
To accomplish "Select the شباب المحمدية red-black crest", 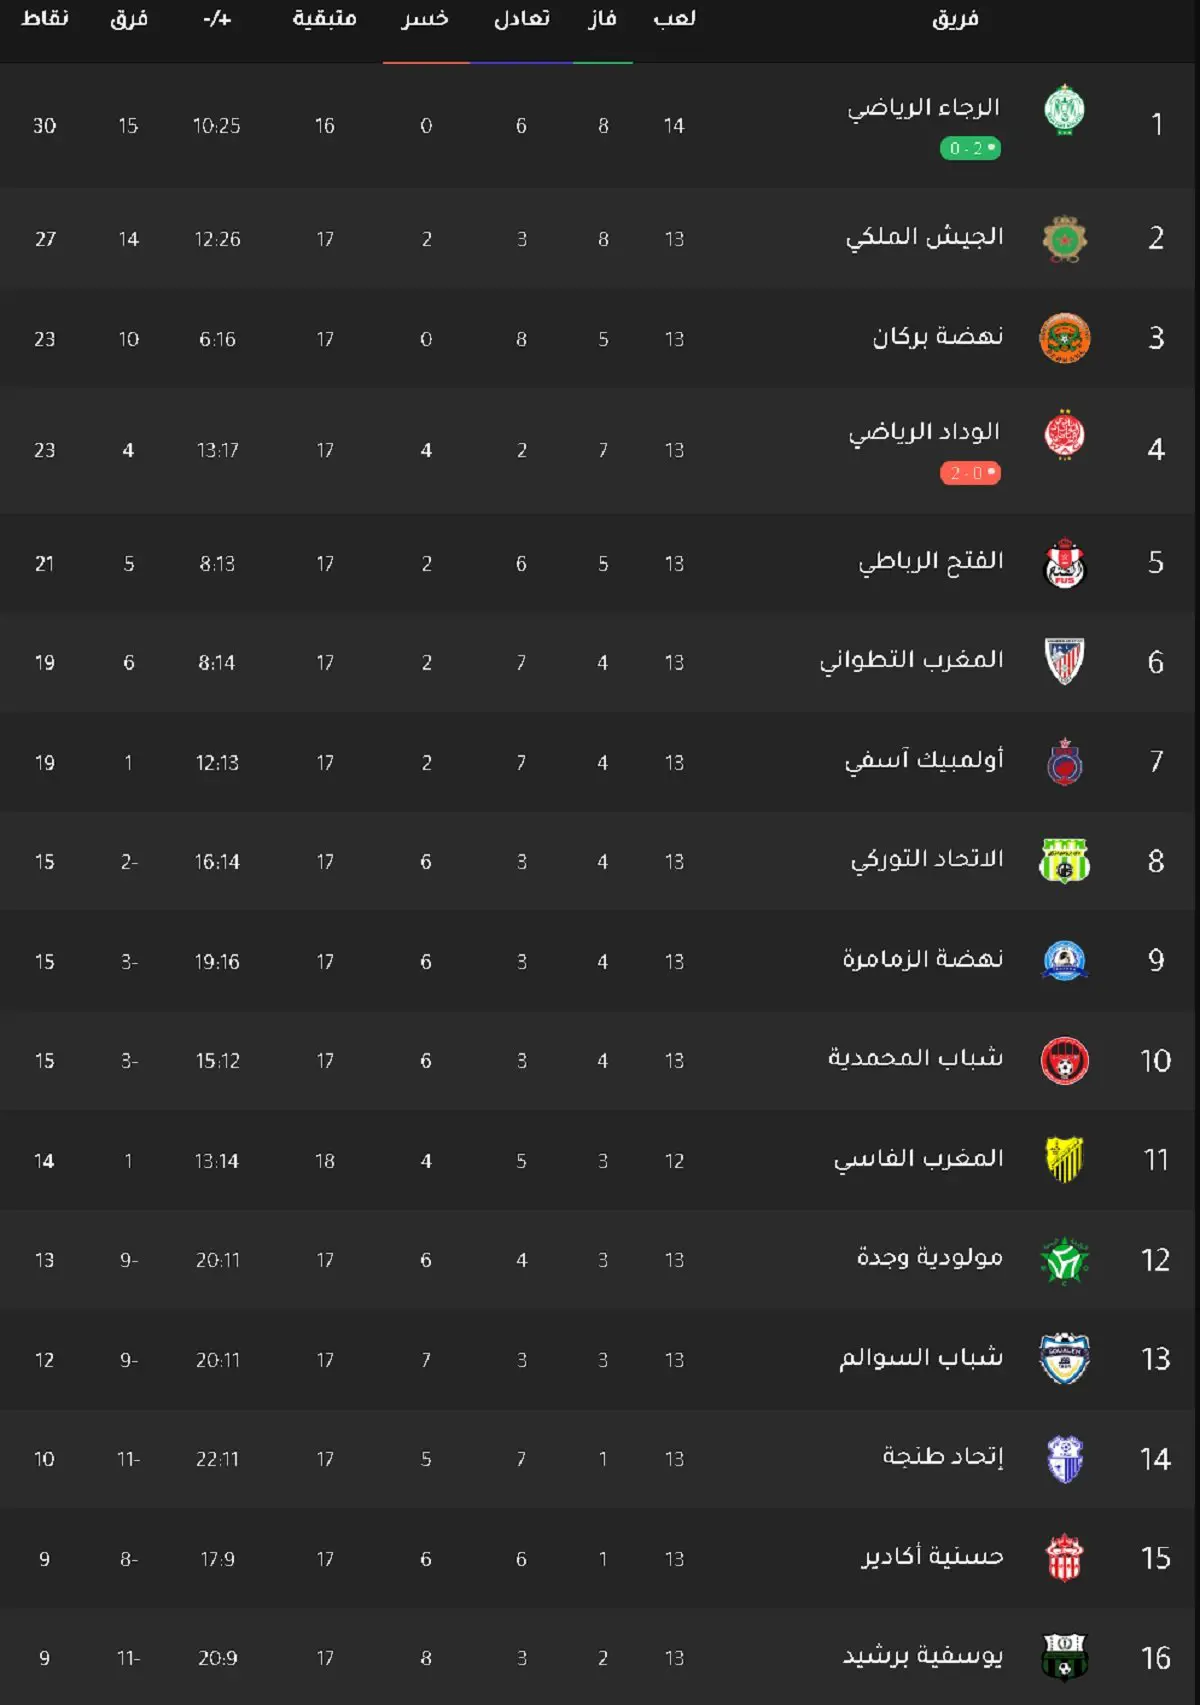I will pyautogui.click(x=1065, y=1060).
